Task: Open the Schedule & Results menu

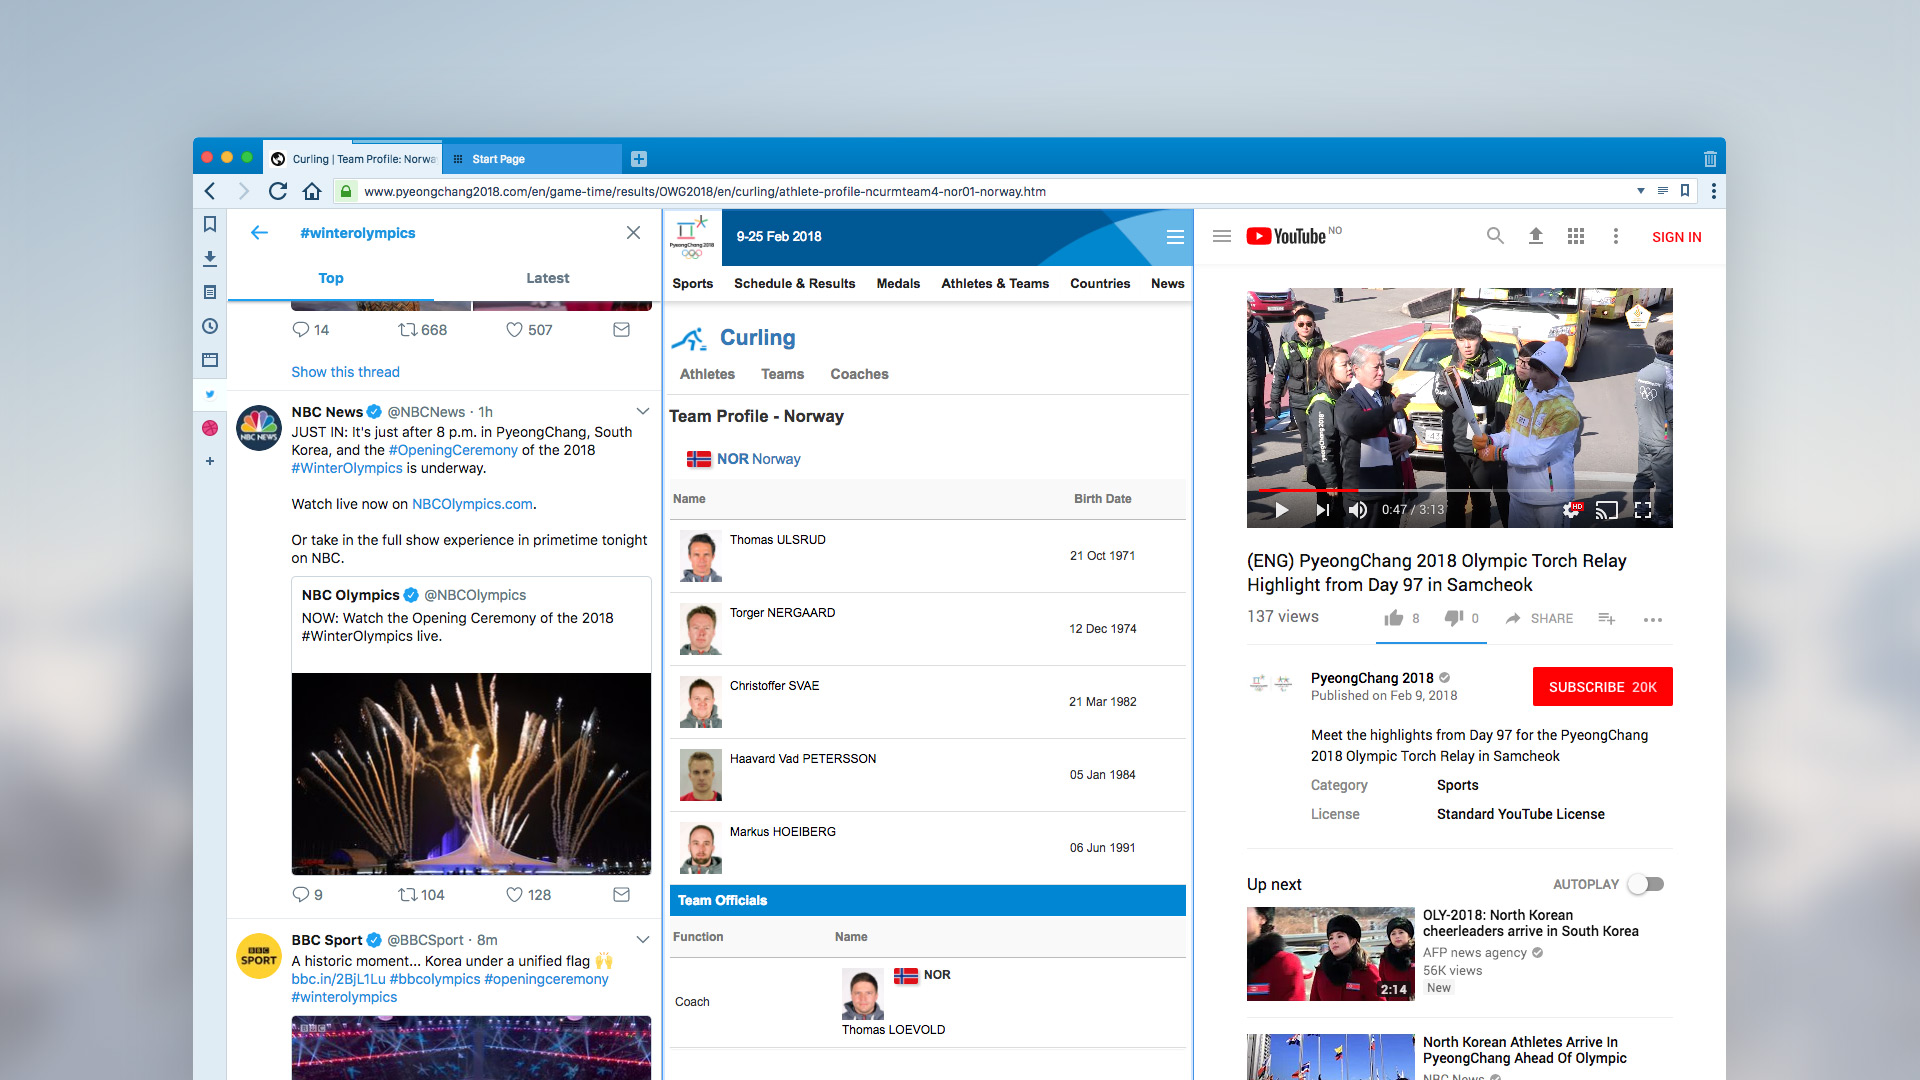Action: [794, 284]
